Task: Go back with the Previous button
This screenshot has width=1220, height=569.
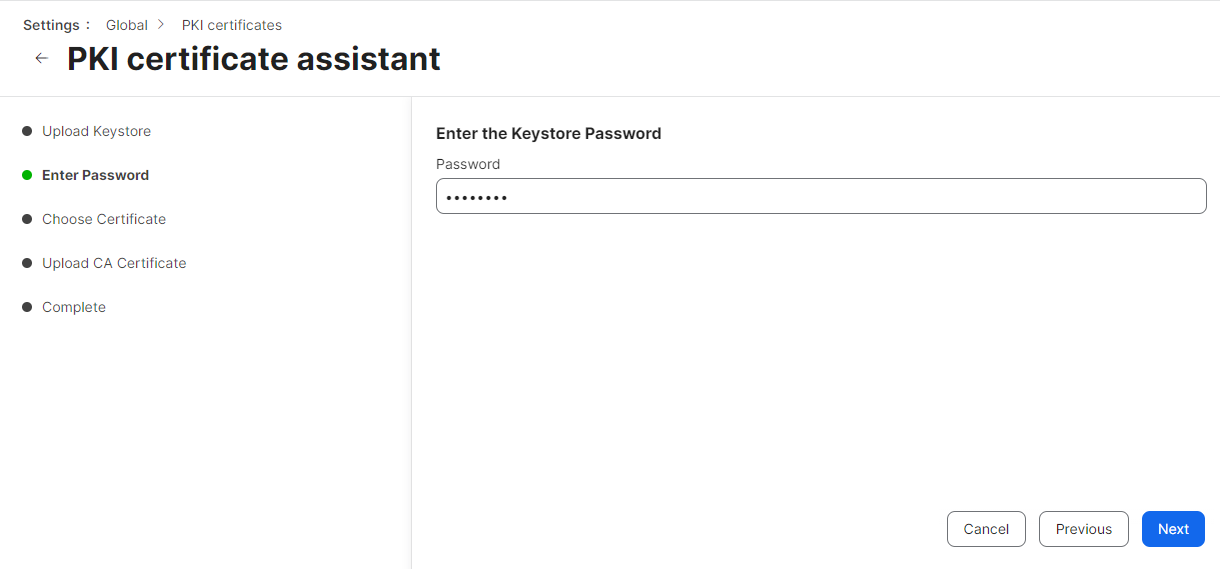Action: 1083,529
